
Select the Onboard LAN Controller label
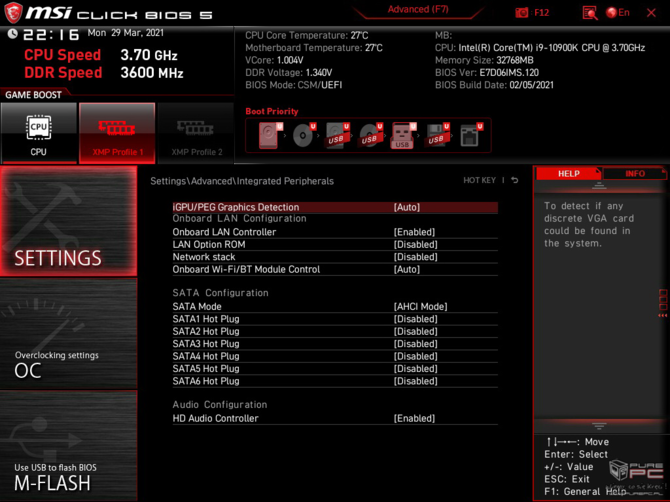click(x=224, y=232)
